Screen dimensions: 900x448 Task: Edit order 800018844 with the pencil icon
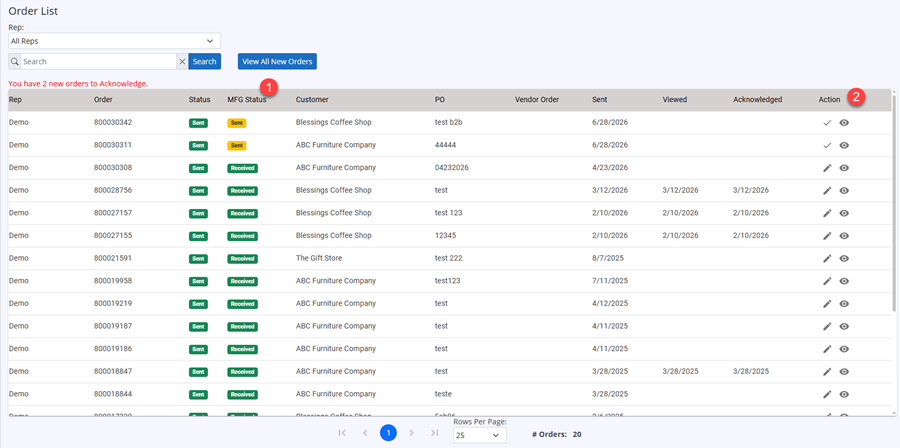(x=827, y=394)
